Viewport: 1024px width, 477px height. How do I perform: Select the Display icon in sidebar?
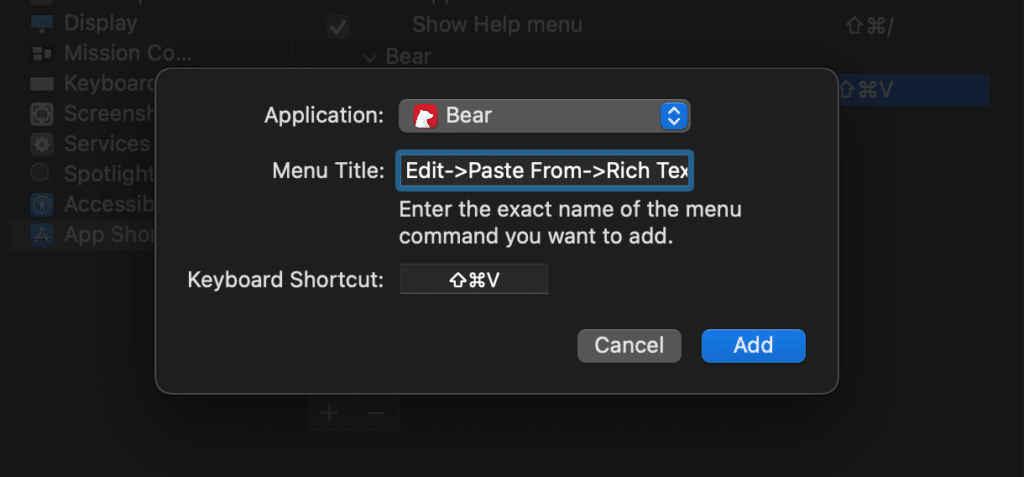click(x=42, y=24)
